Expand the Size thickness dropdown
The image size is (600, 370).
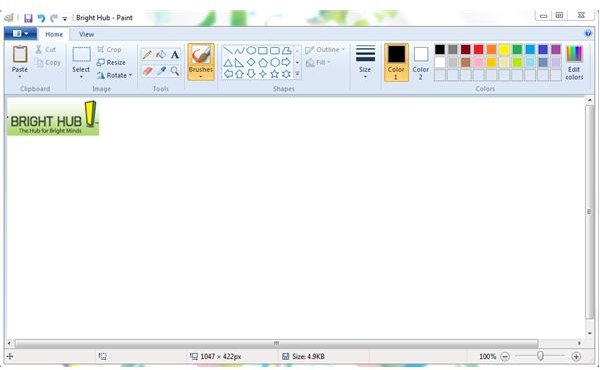pyautogui.click(x=365, y=62)
